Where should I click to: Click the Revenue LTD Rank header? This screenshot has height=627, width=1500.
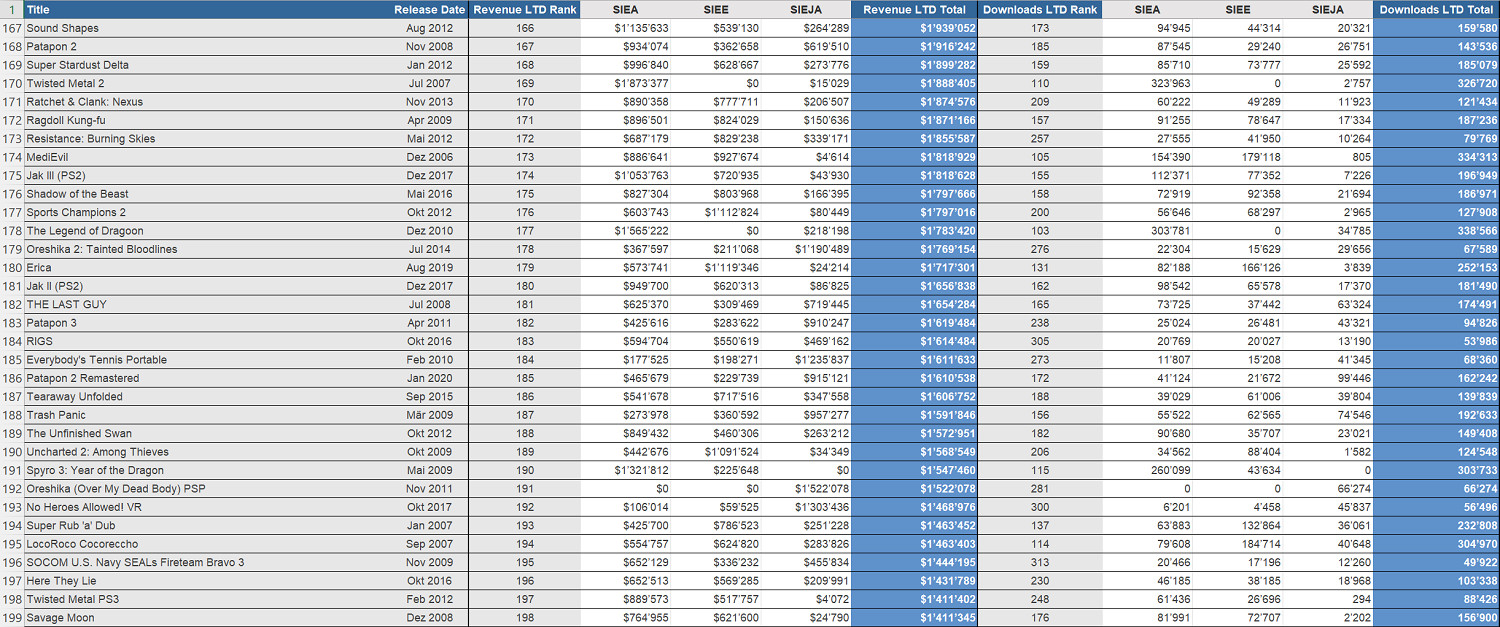coord(525,9)
